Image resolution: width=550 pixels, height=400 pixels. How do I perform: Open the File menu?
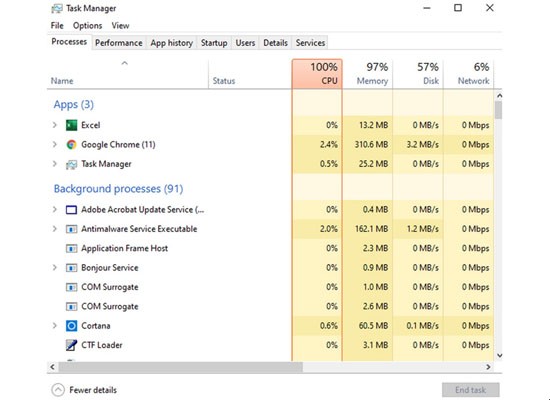(57, 26)
